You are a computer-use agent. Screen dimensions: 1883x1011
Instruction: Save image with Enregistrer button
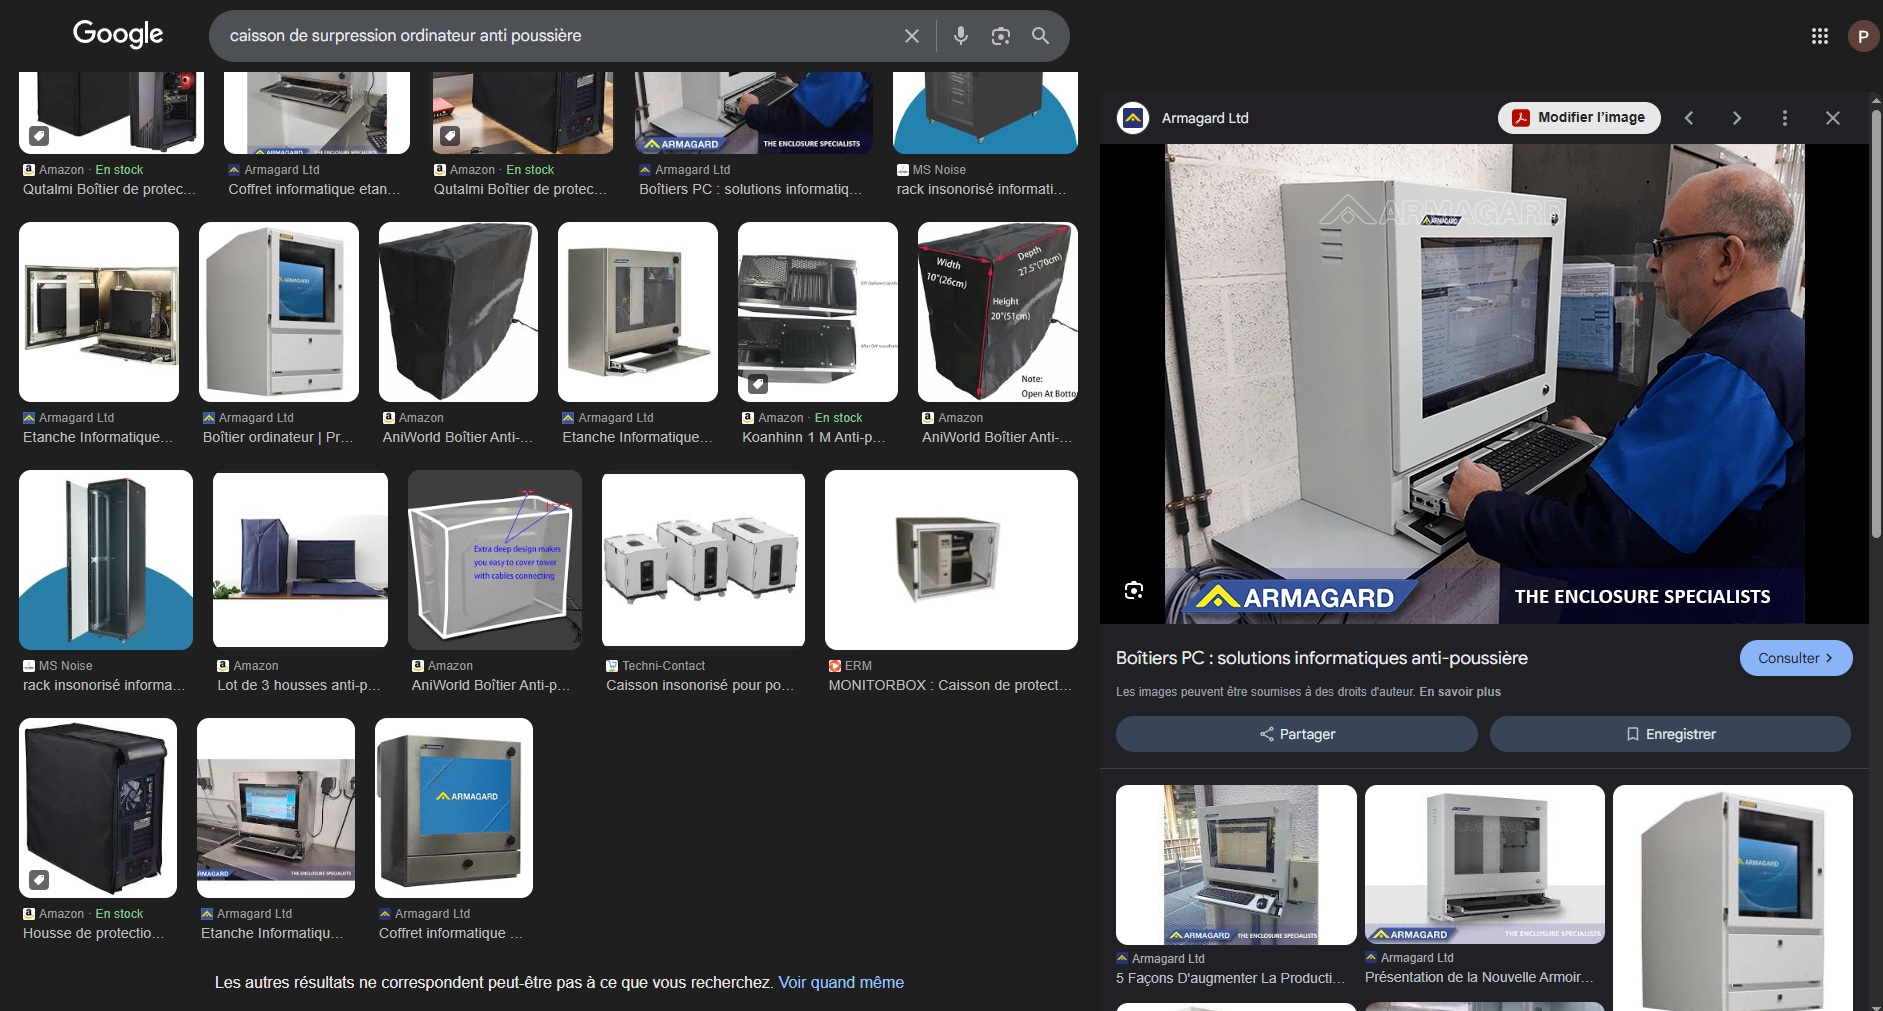(1669, 734)
